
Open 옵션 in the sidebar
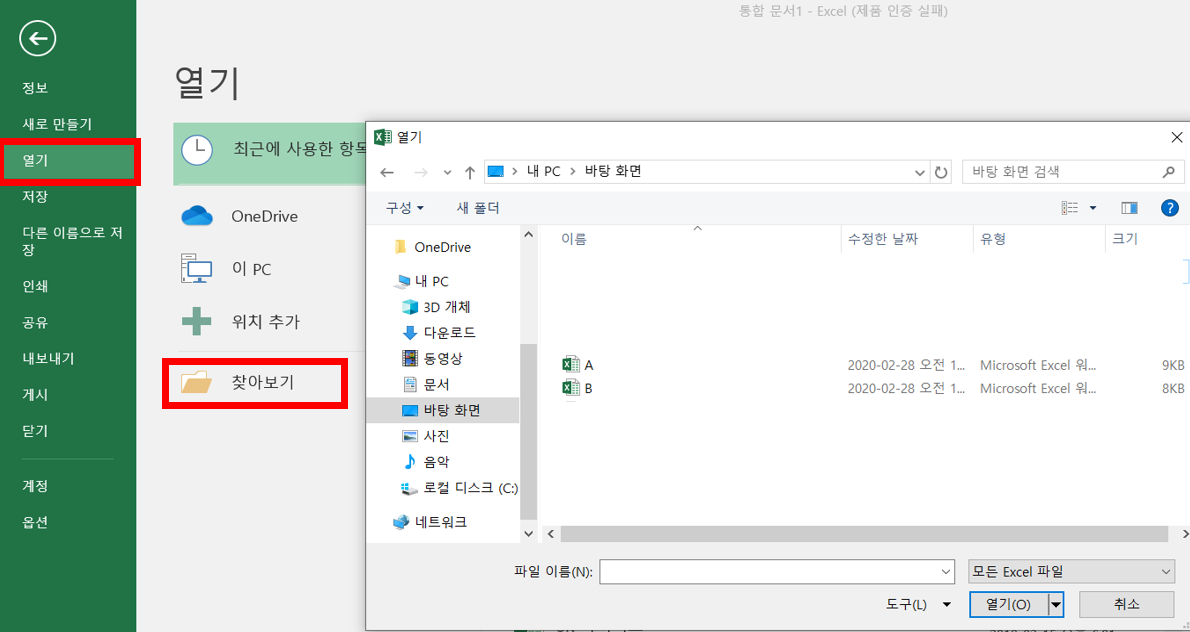35,522
